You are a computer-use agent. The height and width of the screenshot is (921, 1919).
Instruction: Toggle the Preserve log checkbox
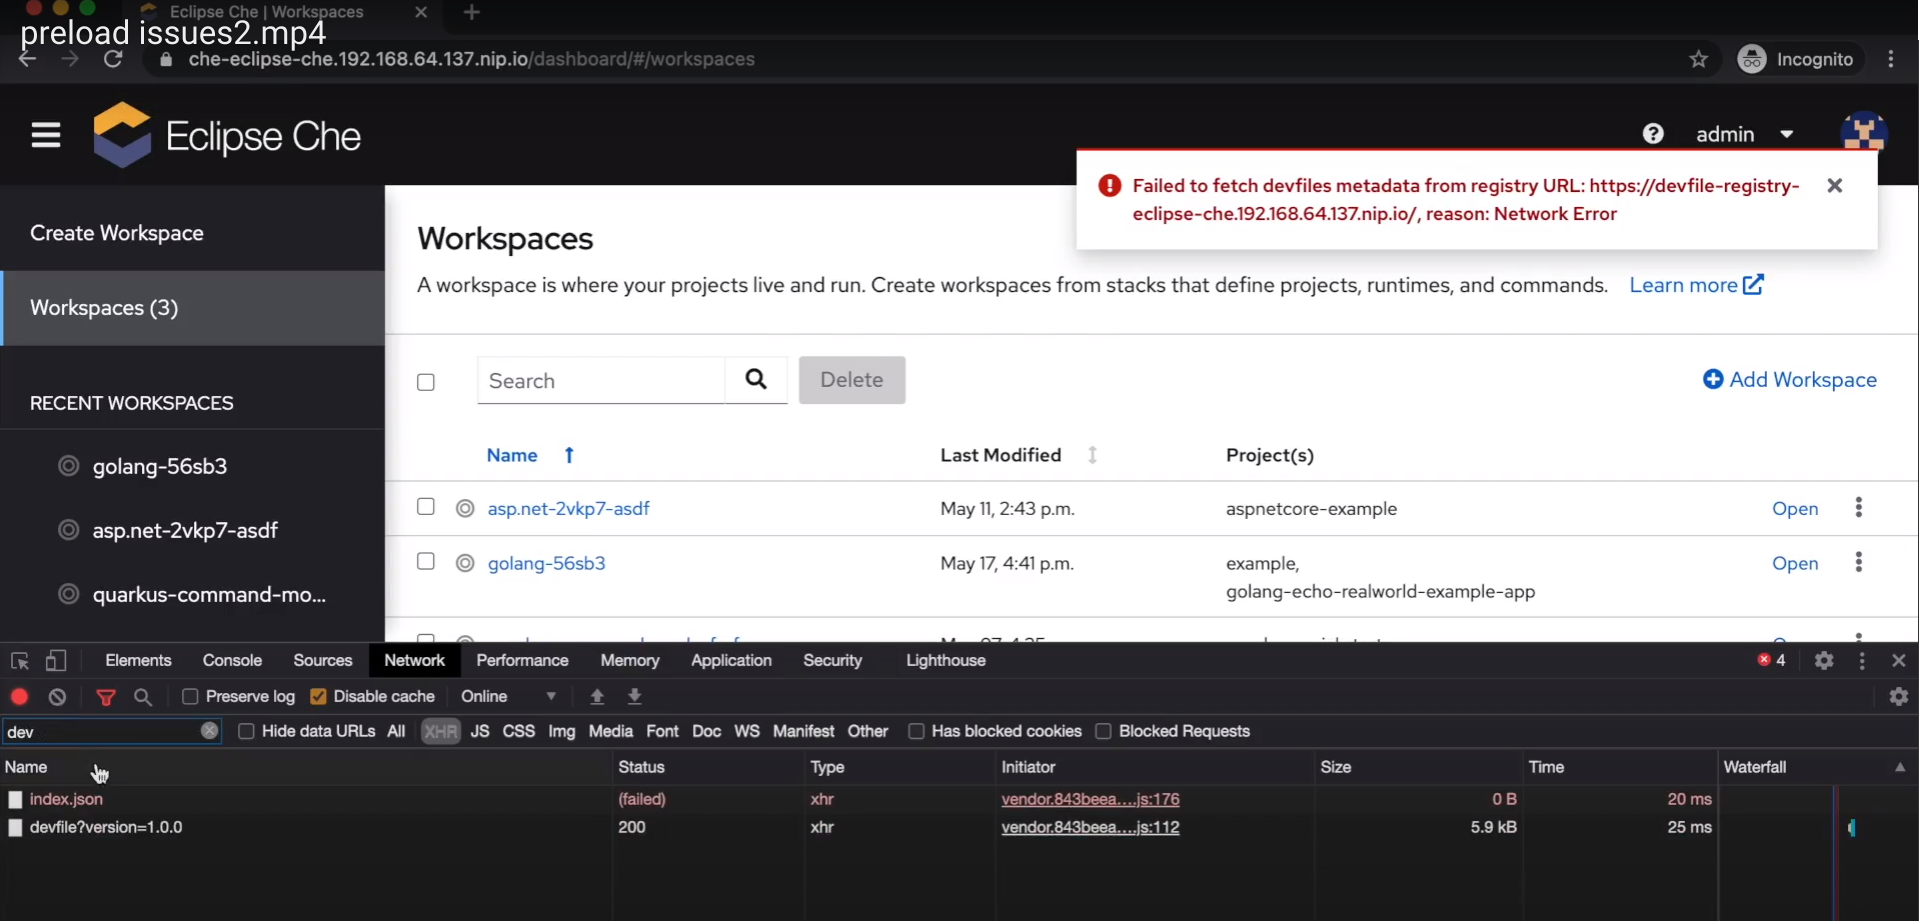tap(192, 696)
